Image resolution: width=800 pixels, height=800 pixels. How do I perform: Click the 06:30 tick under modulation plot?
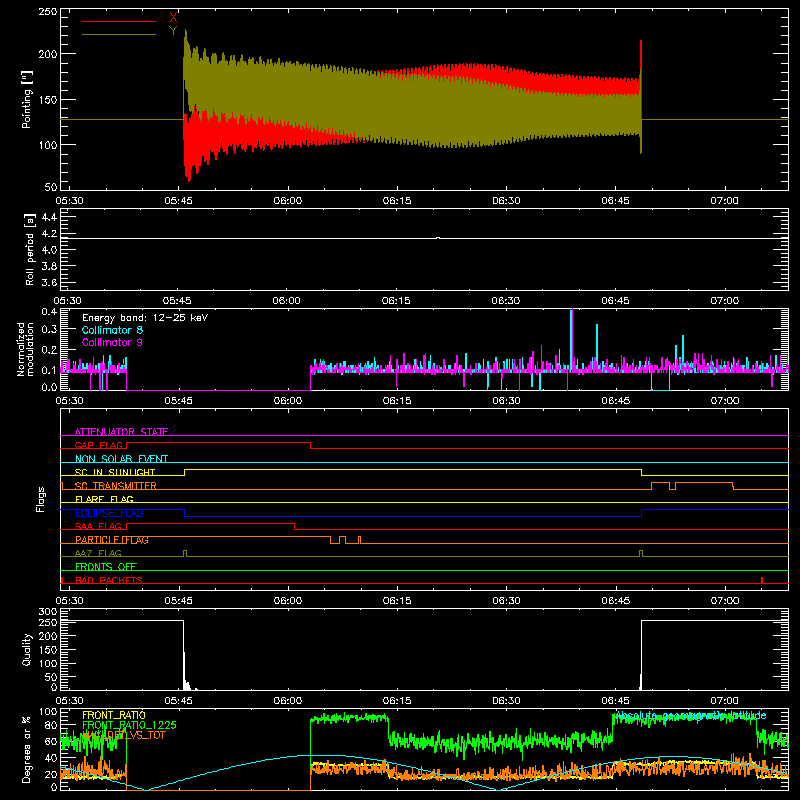tap(506, 401)
